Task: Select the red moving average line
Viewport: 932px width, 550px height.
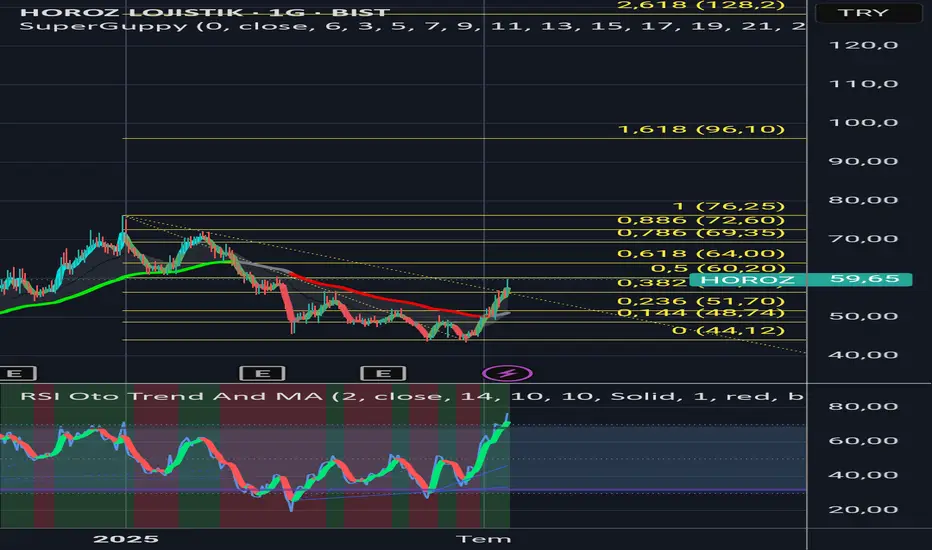Action: point(400,302)
